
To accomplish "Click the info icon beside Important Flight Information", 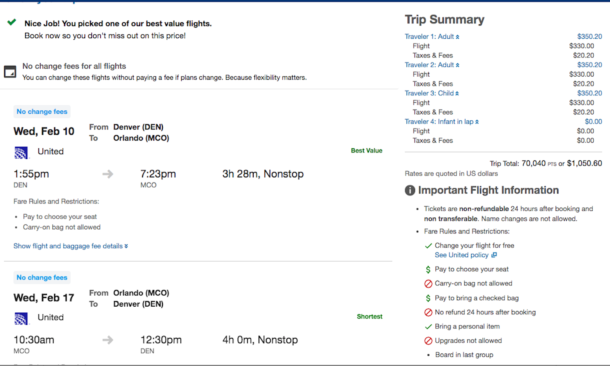I will [410, 190].
